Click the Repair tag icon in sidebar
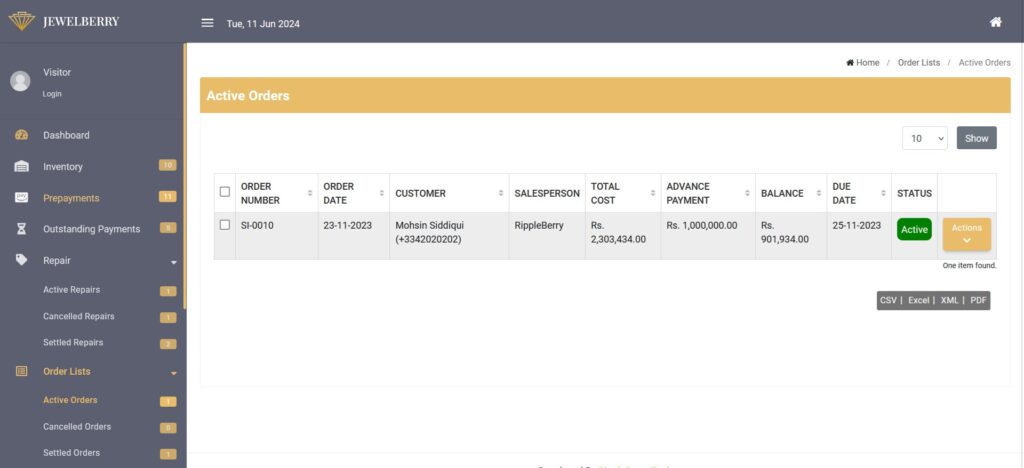The height and width of the screenshot is (468, 1024). click(21, 260)
